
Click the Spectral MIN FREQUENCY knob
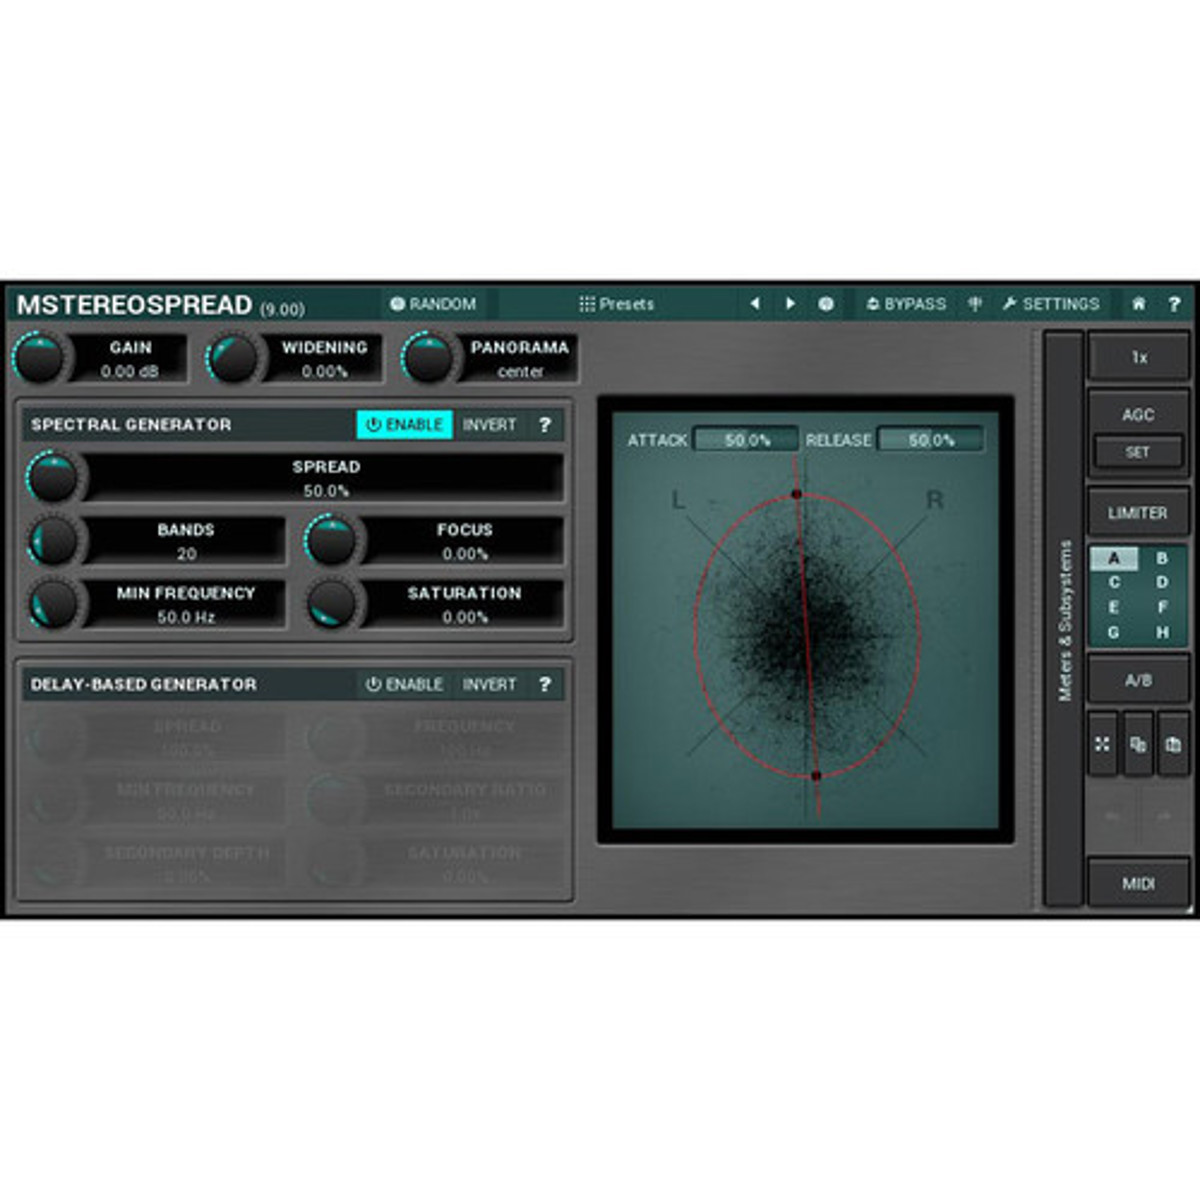pyautogui.click(x=53, y=604)
